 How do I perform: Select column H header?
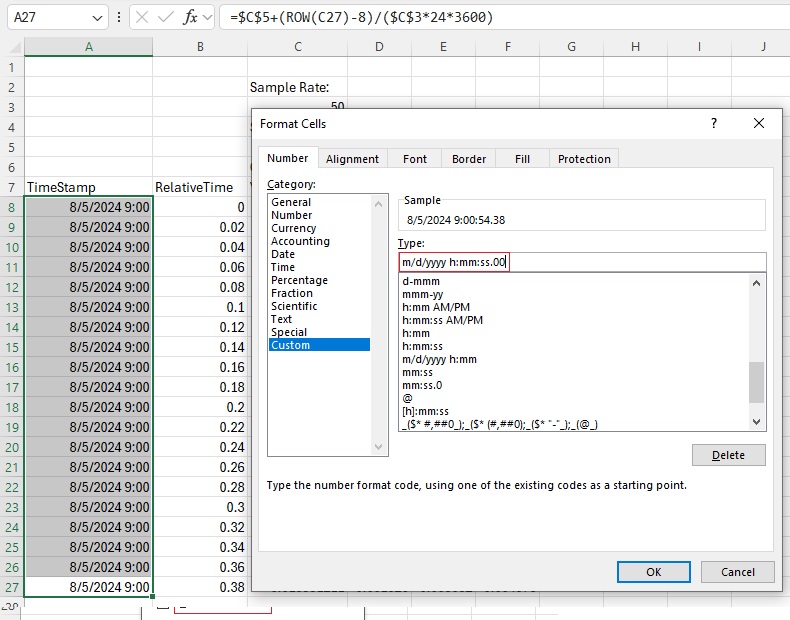635,47
